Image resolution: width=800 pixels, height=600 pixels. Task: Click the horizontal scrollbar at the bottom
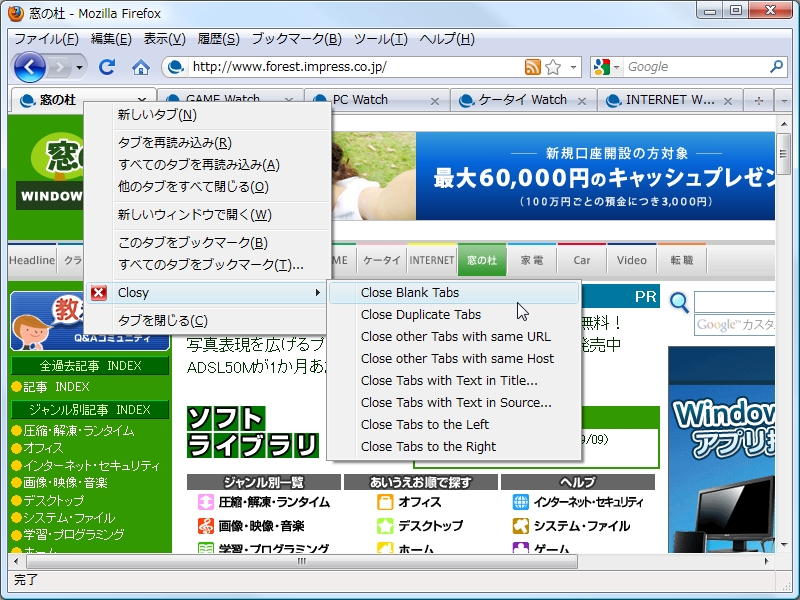(300, 563)
